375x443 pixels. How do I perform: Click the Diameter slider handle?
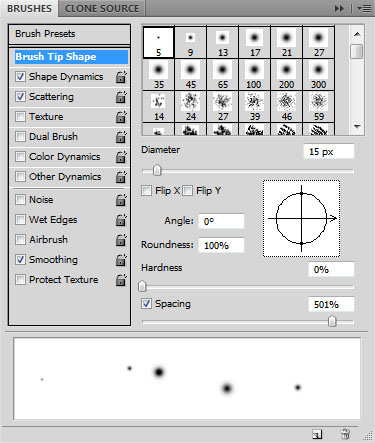coord(157,171)
